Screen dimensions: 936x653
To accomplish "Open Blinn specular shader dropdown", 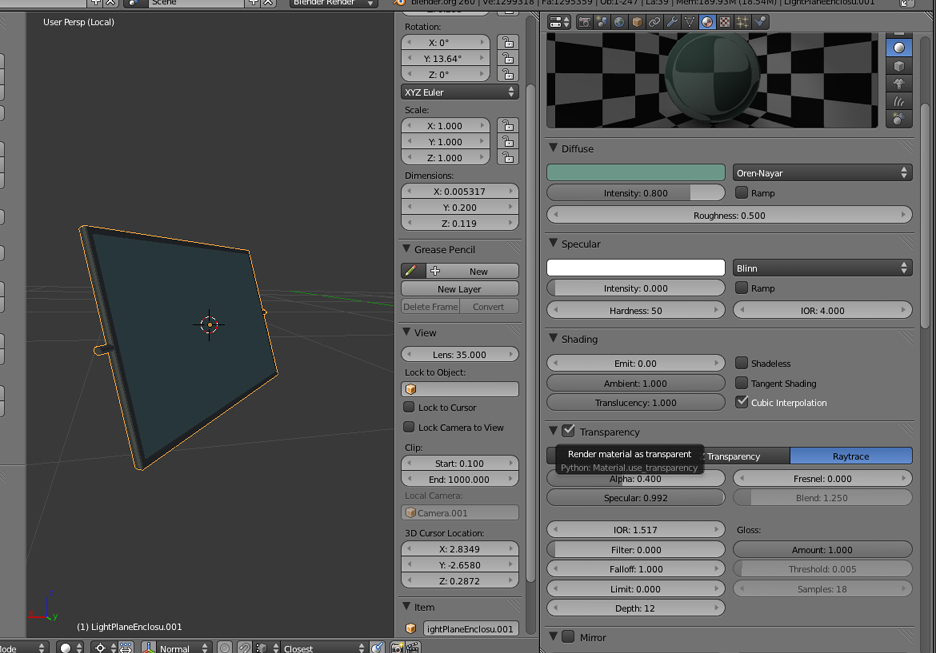I will (822, 269).
